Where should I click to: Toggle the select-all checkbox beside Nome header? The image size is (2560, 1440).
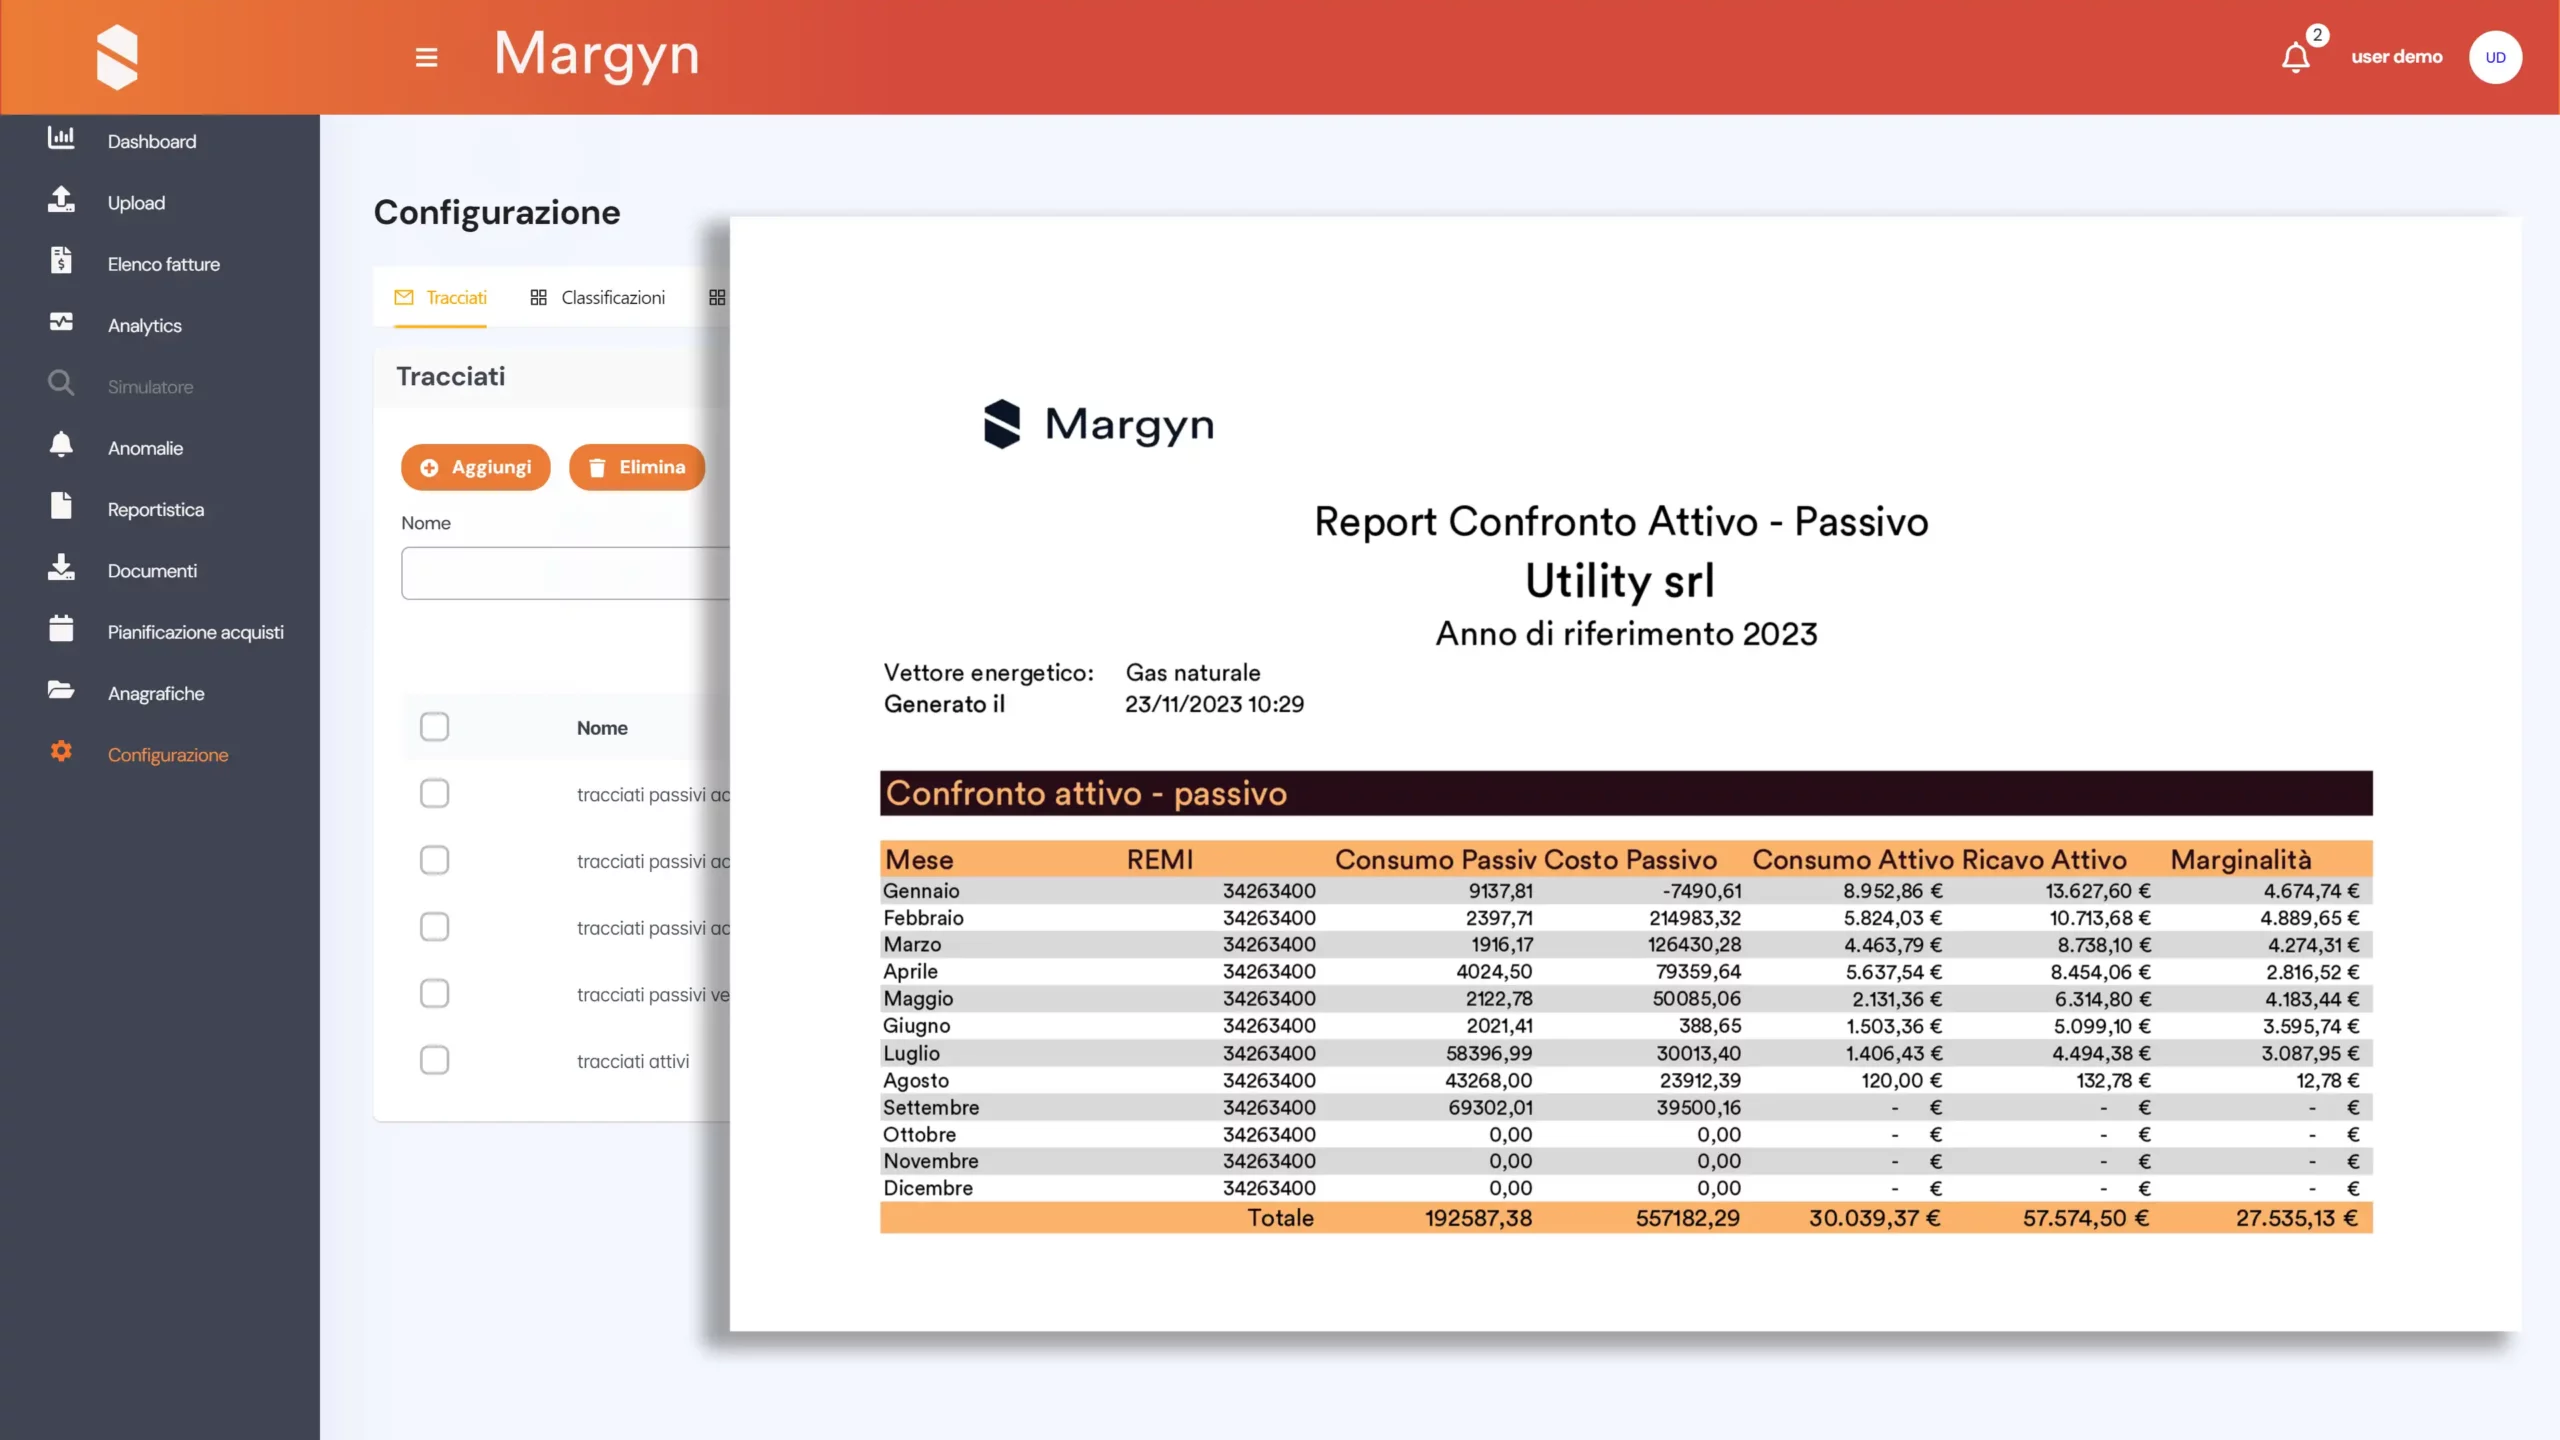tap(434, 727)
